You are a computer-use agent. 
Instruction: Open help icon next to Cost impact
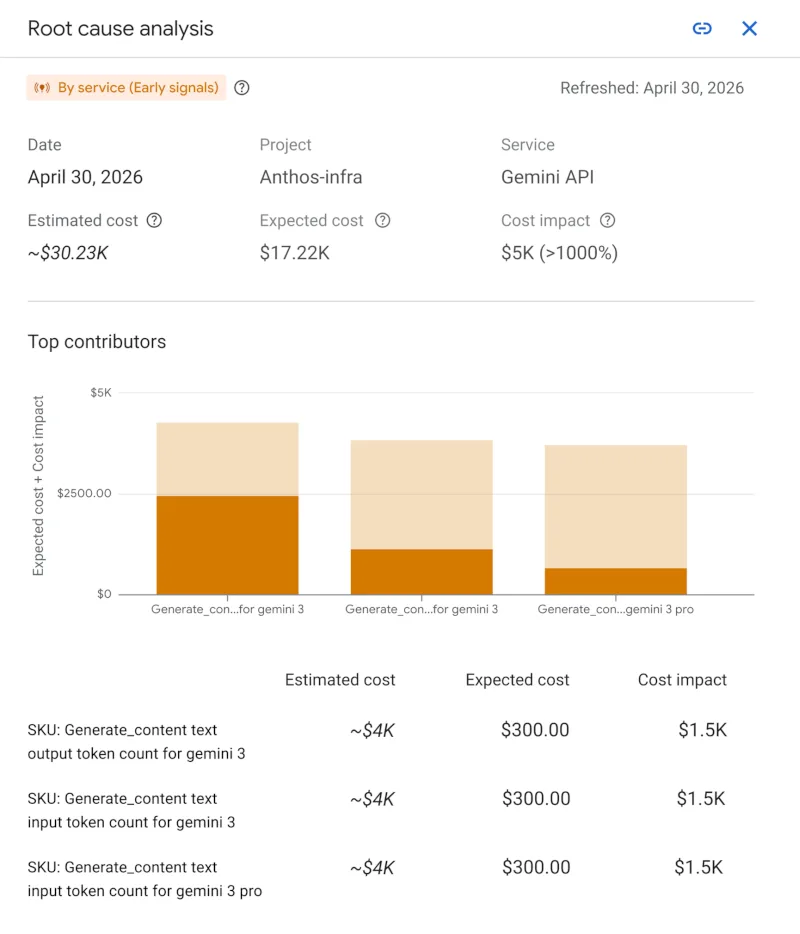coord(607,220)
